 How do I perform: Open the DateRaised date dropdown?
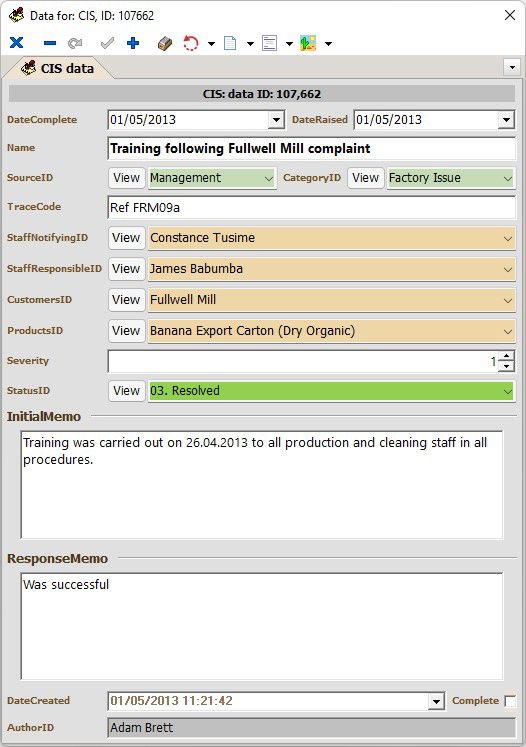tap(506, 120)
